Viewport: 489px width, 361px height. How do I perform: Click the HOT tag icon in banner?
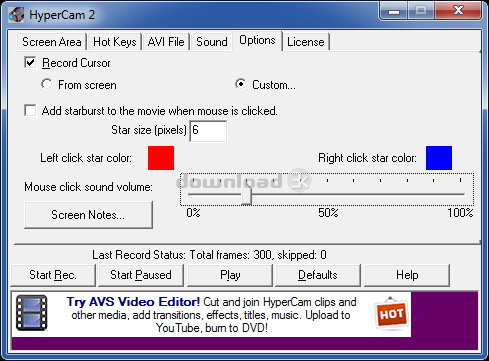(x=391, y=313)
